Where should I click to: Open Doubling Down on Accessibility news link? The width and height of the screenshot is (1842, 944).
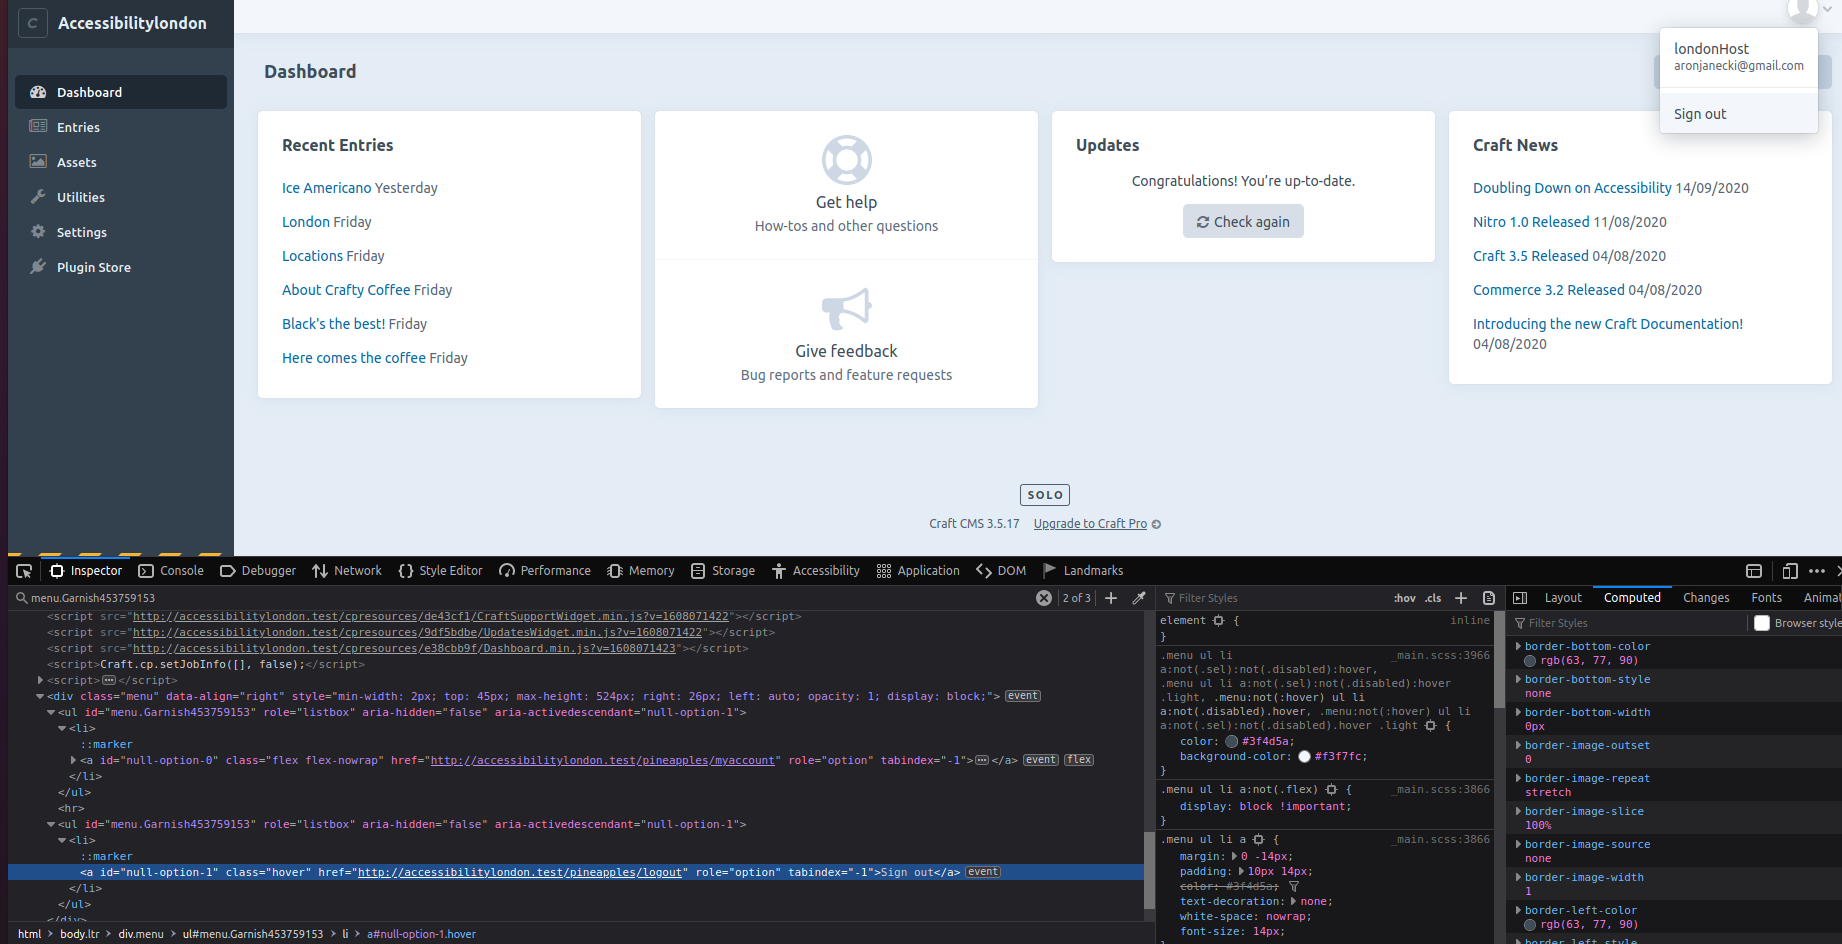(x=1572, y=188)
